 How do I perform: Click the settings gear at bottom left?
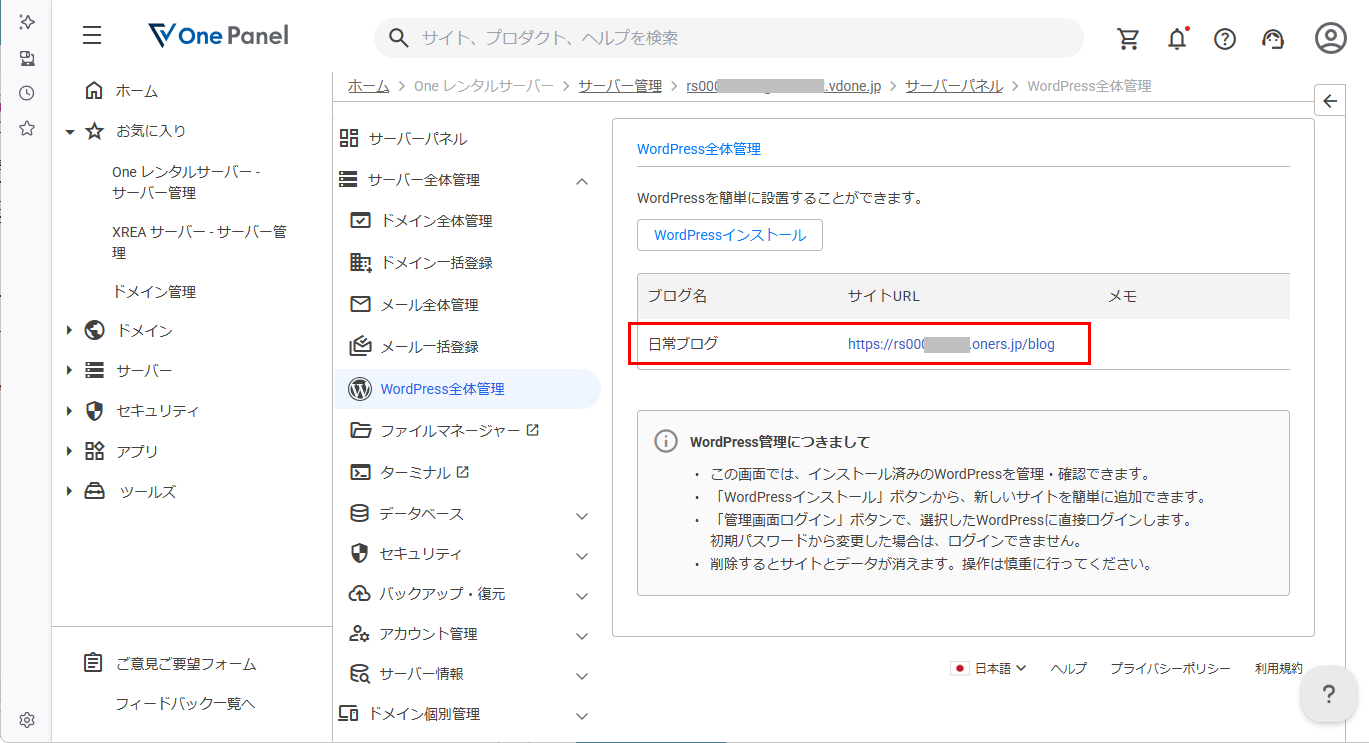26,719
